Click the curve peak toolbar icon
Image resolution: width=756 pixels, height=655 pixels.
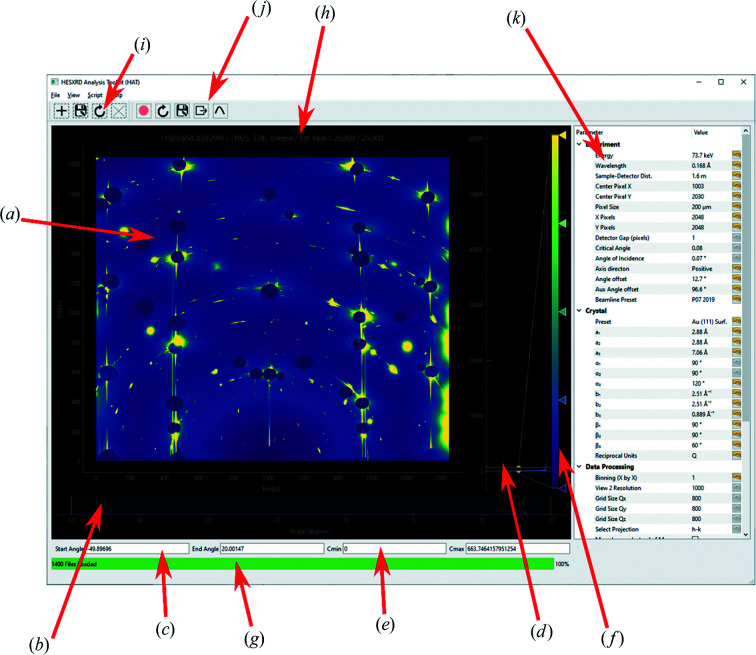tap(220, 110)
